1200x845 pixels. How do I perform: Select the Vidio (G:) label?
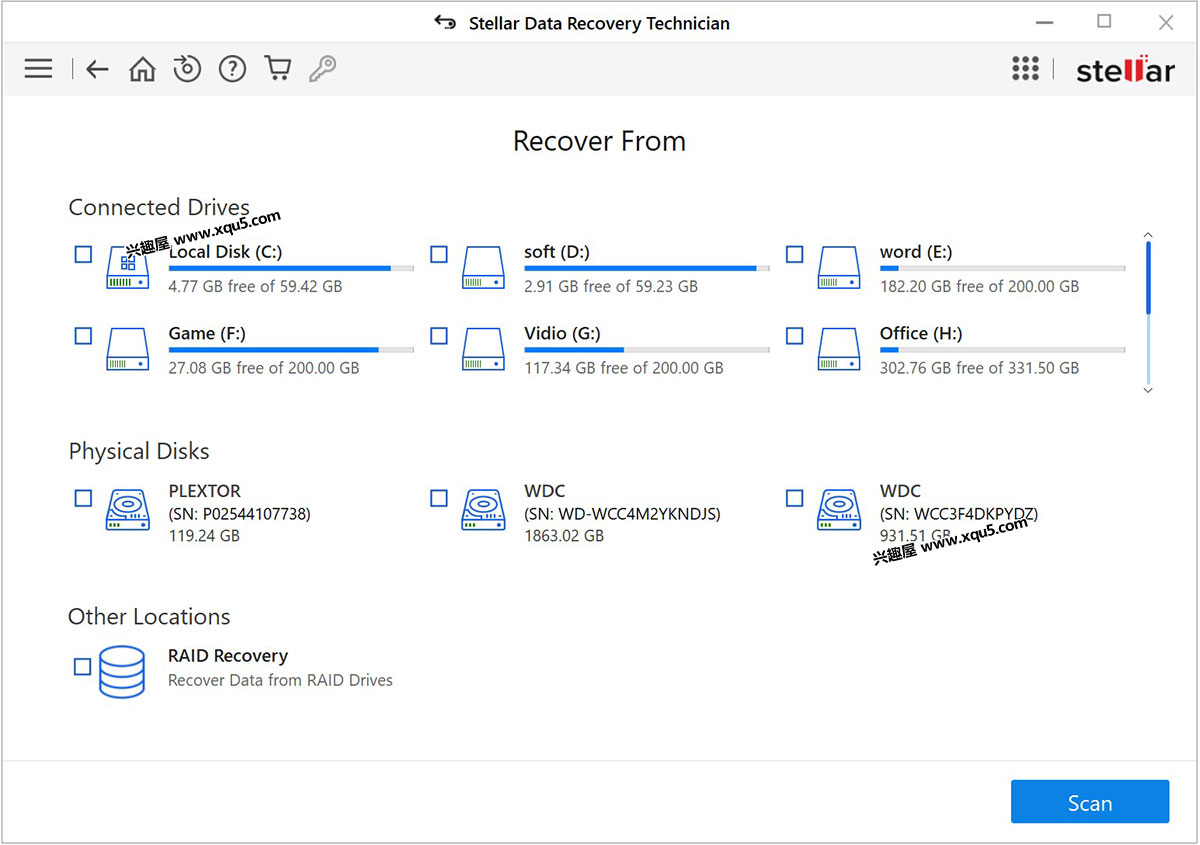pyautogui.click(x=562, y=334)
